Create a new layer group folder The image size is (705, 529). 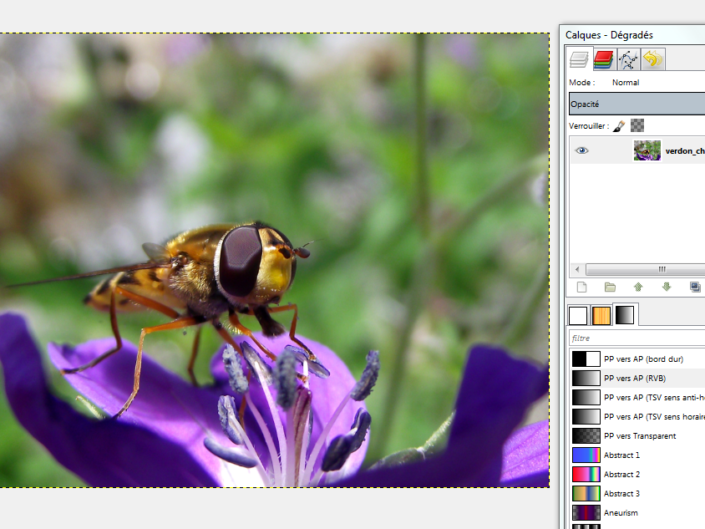tap(610, 287)
